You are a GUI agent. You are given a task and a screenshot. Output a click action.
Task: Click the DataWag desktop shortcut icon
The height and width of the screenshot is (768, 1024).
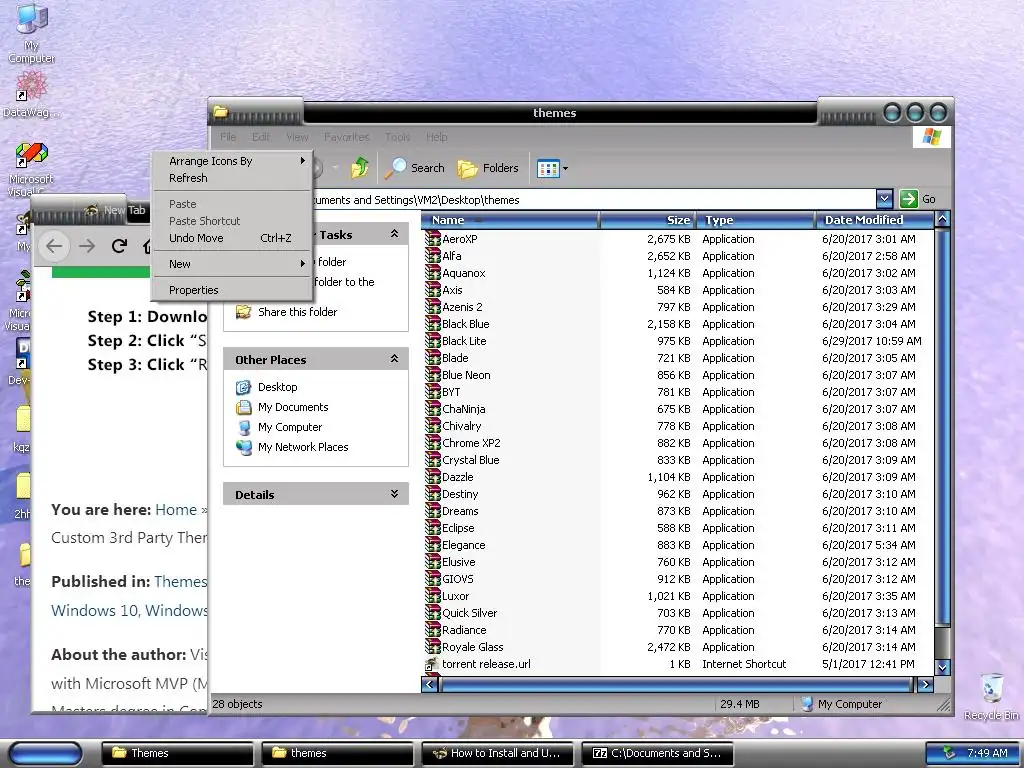(x=31, y=85)
